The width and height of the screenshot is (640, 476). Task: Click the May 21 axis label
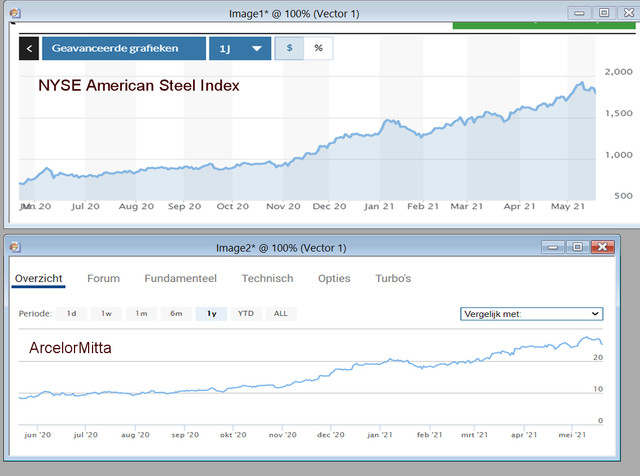click(x=568, y=207)
